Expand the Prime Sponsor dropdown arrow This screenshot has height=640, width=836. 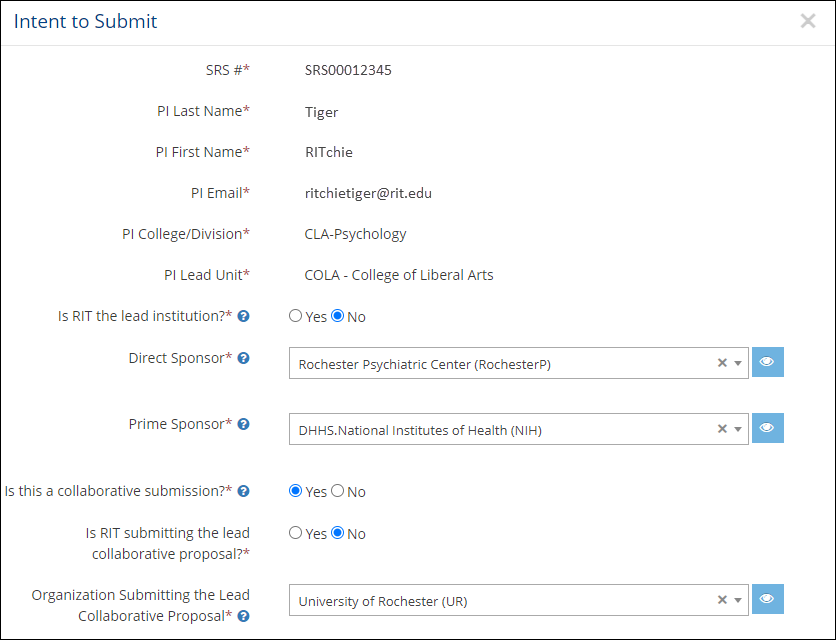[x=738, y=429]
